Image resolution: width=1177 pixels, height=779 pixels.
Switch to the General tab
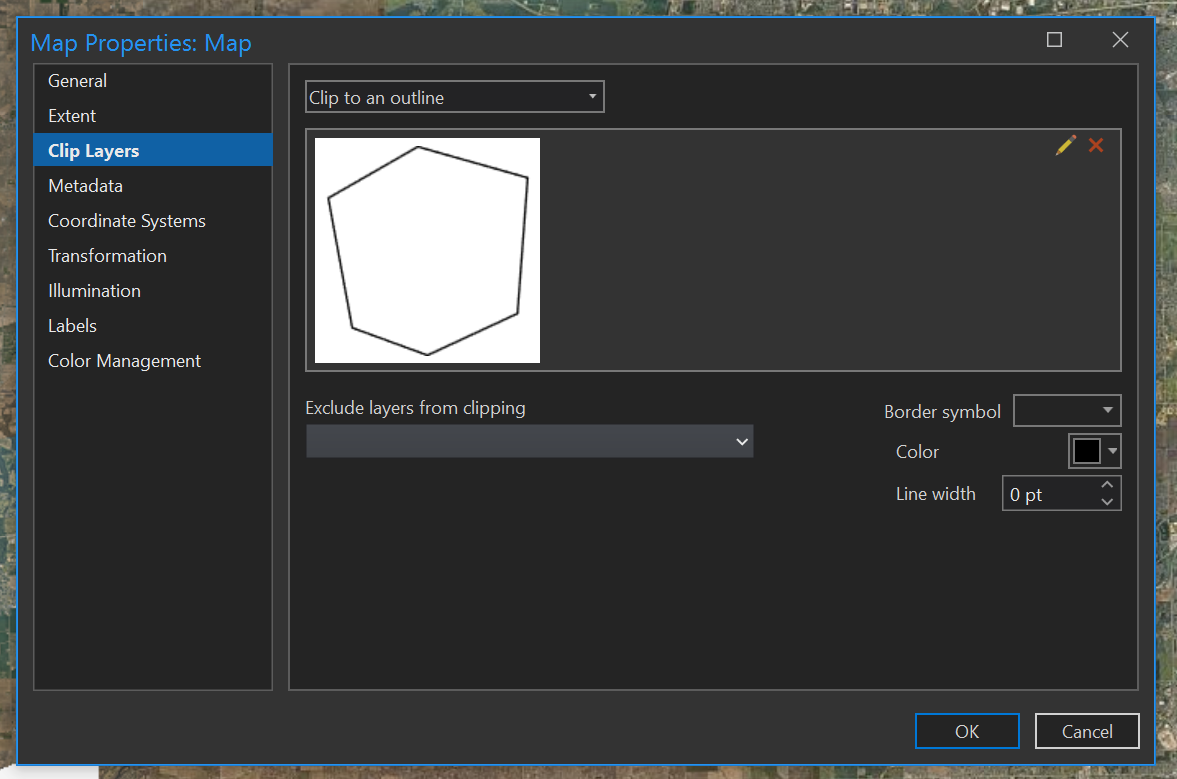click(x=77, y=80)
